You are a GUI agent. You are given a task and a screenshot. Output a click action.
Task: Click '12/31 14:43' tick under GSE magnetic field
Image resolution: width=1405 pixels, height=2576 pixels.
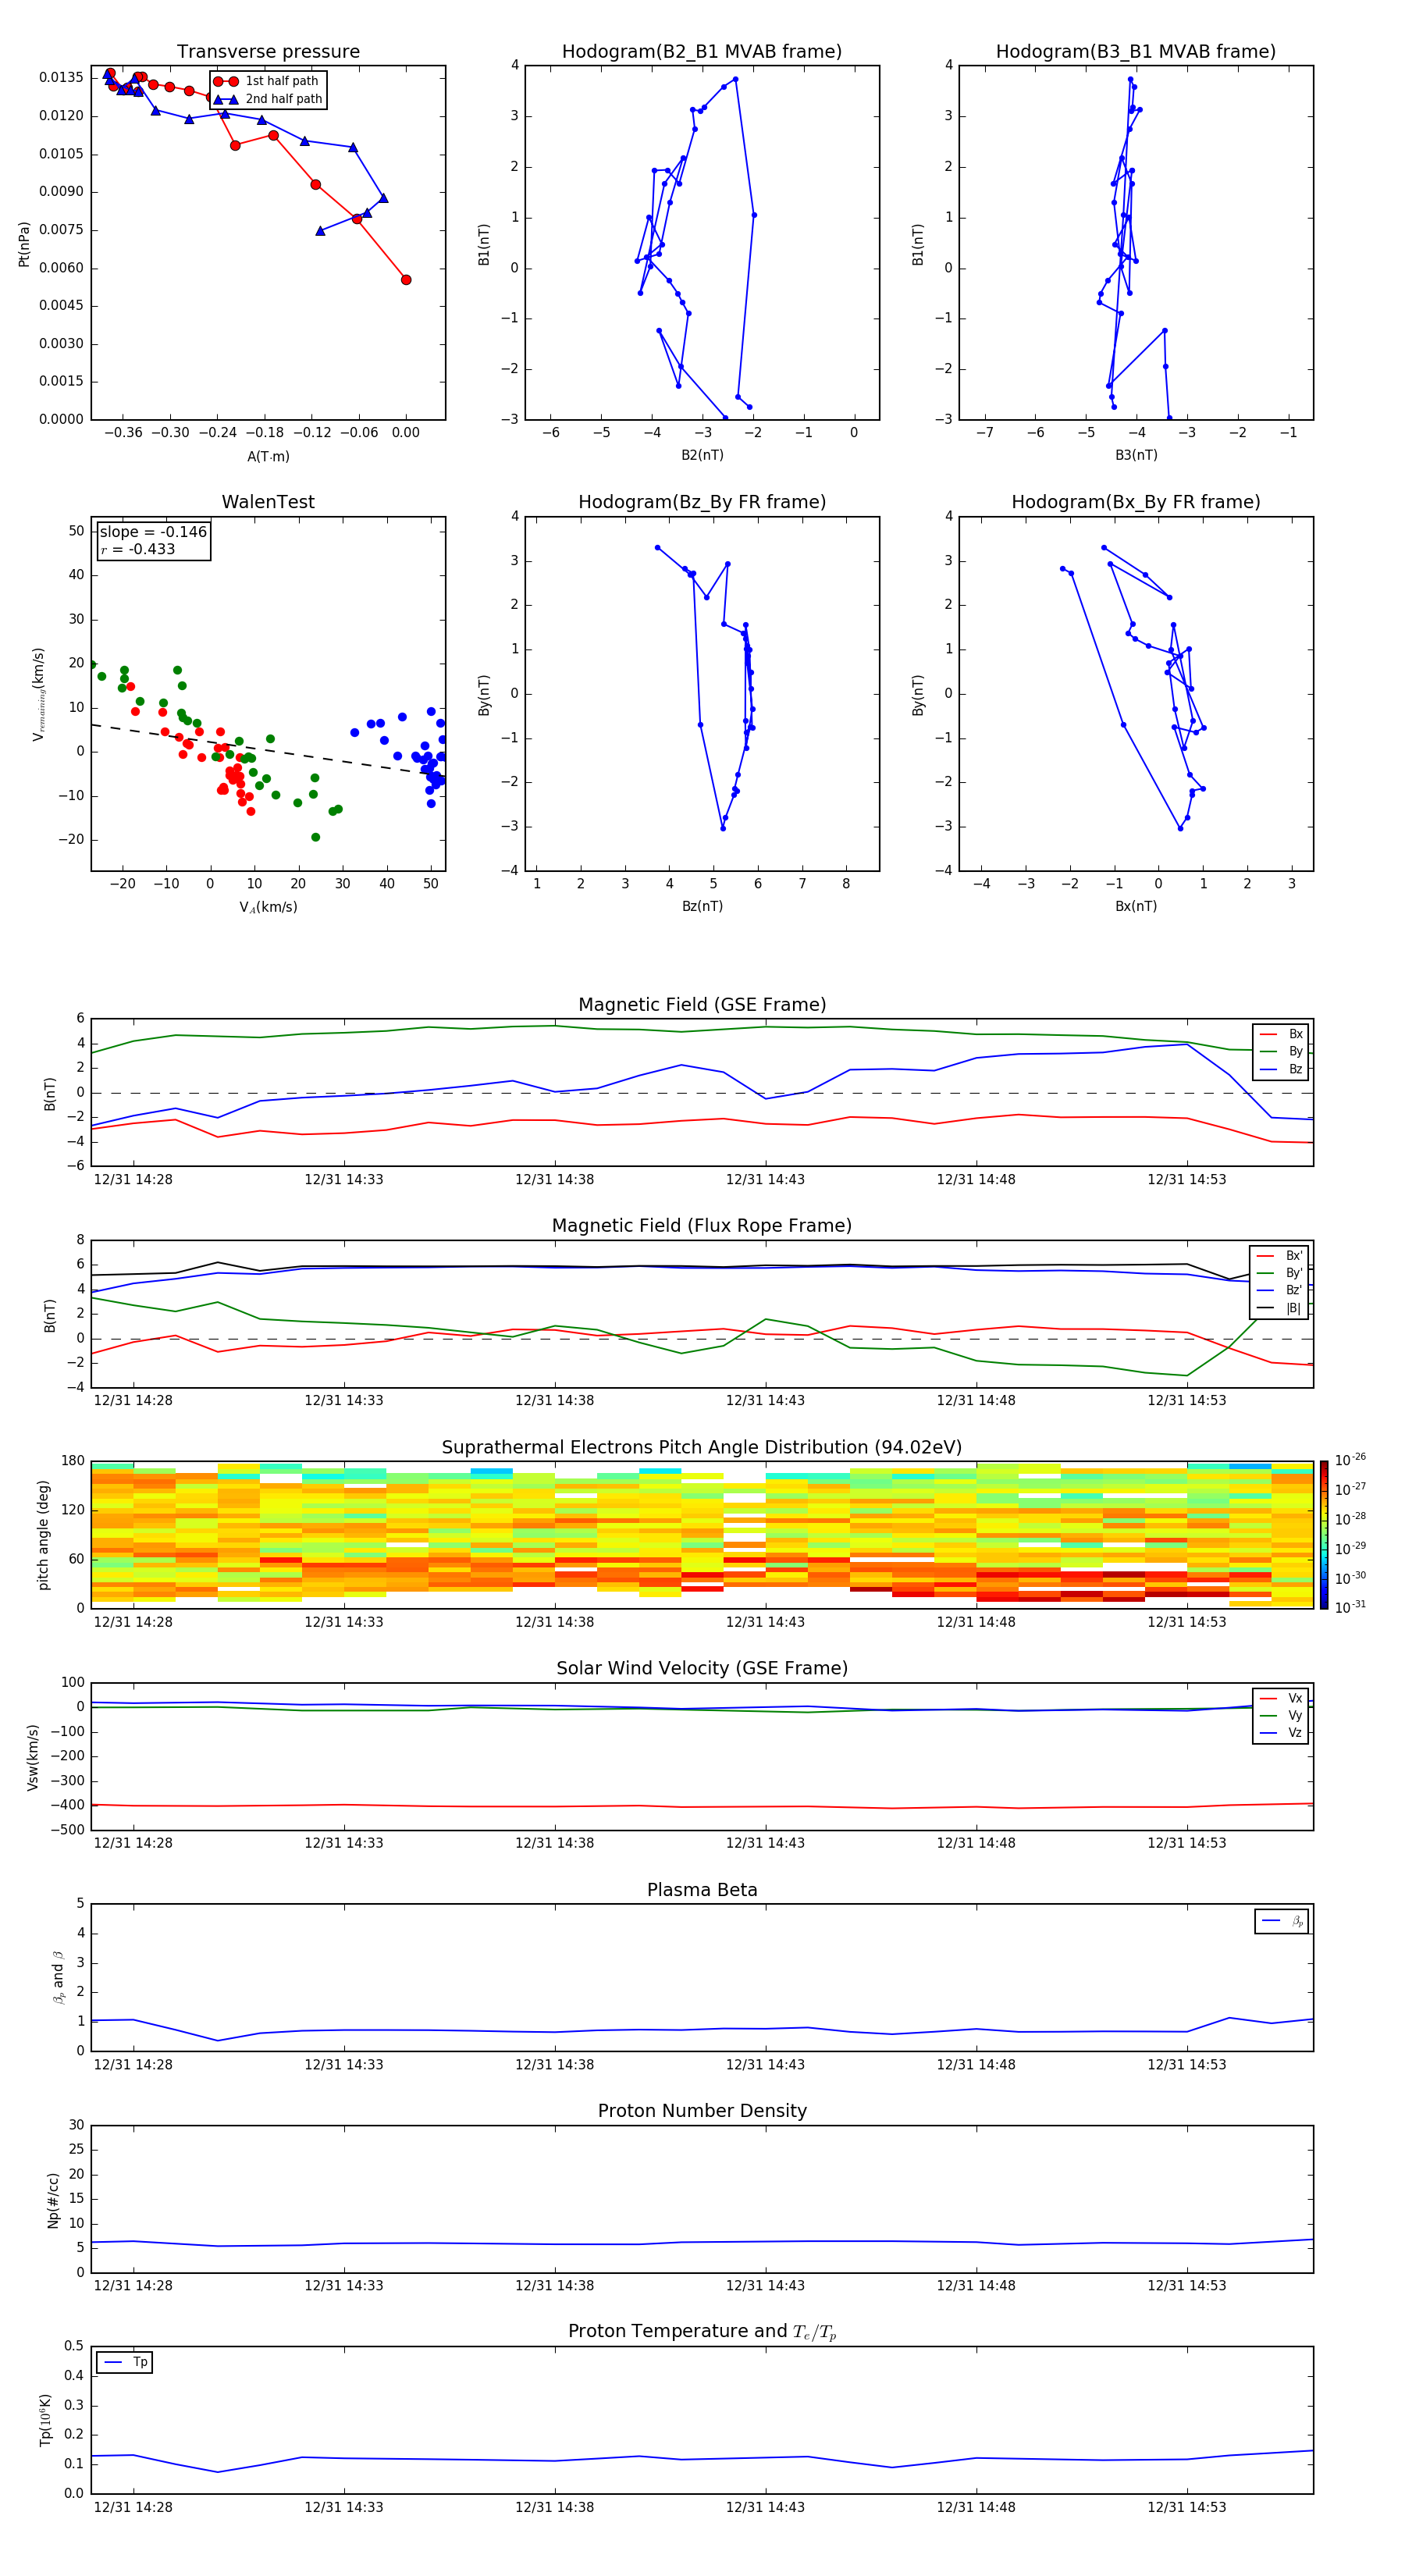pyautogui.click(x=765, y=1180)
